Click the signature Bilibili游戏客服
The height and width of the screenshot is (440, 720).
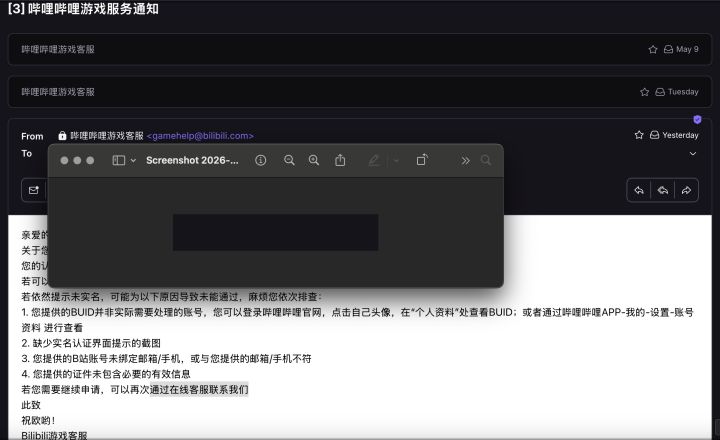tap(54, 435)
